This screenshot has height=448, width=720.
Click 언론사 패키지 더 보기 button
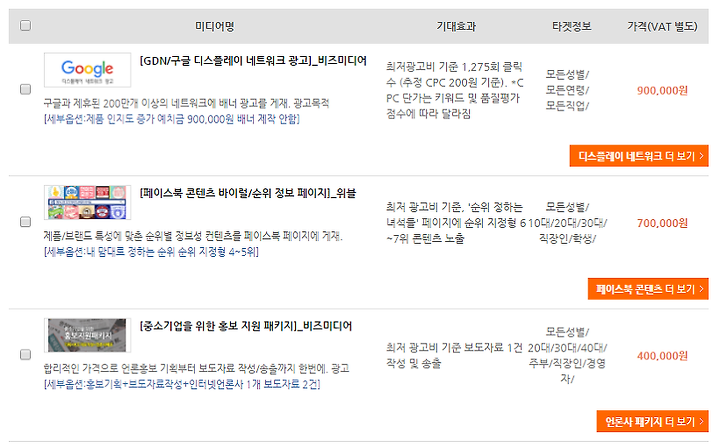click(x=652, y=421)
